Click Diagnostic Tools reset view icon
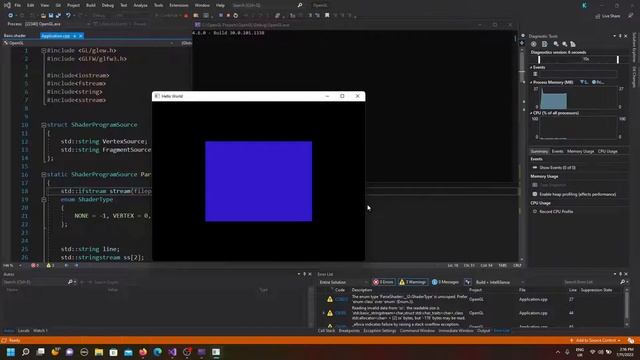 point(573,44)
